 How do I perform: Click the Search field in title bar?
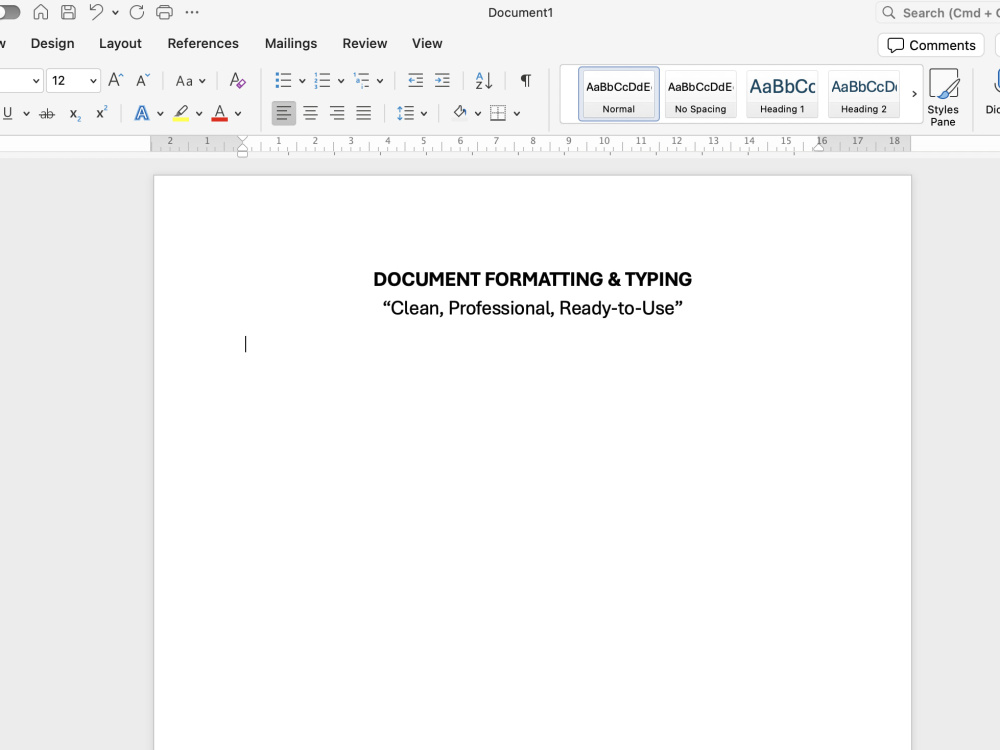click(x=940, y=12)
